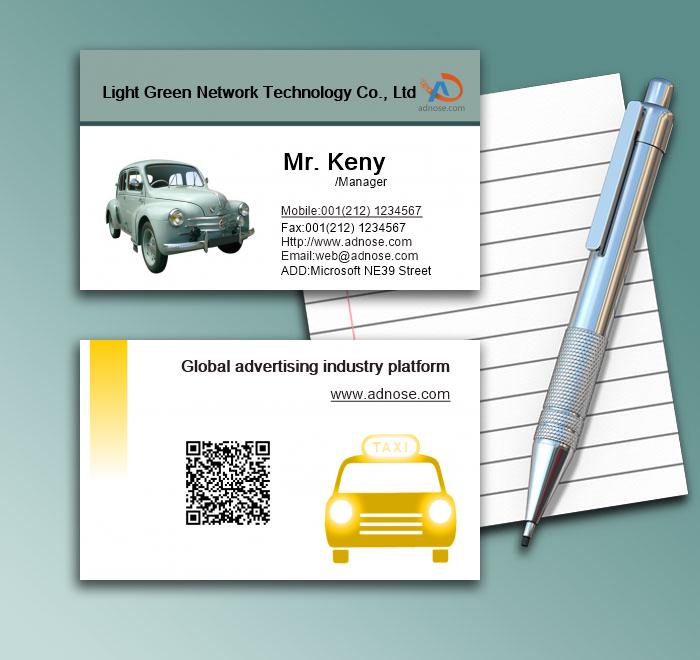Click the adnose.com text under the logo

(x=441, y=108)
